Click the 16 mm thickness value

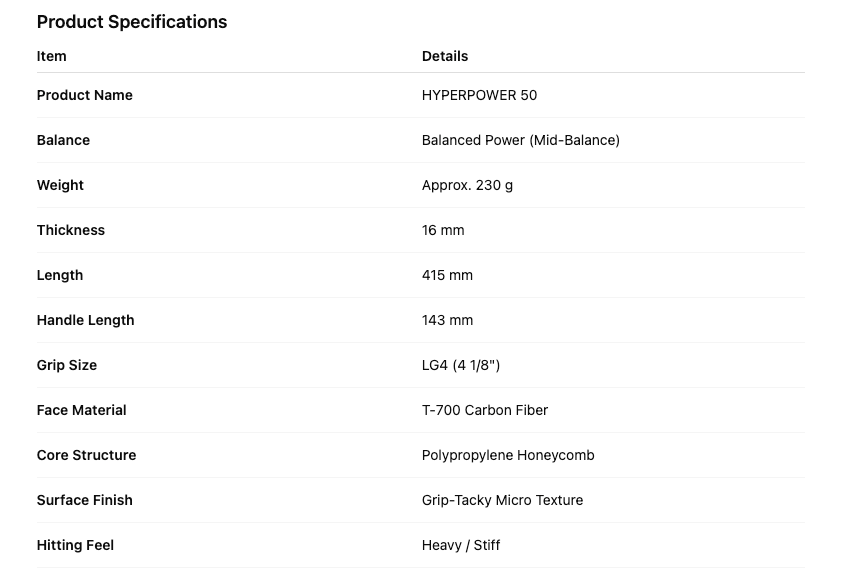(x=443, y=230)
